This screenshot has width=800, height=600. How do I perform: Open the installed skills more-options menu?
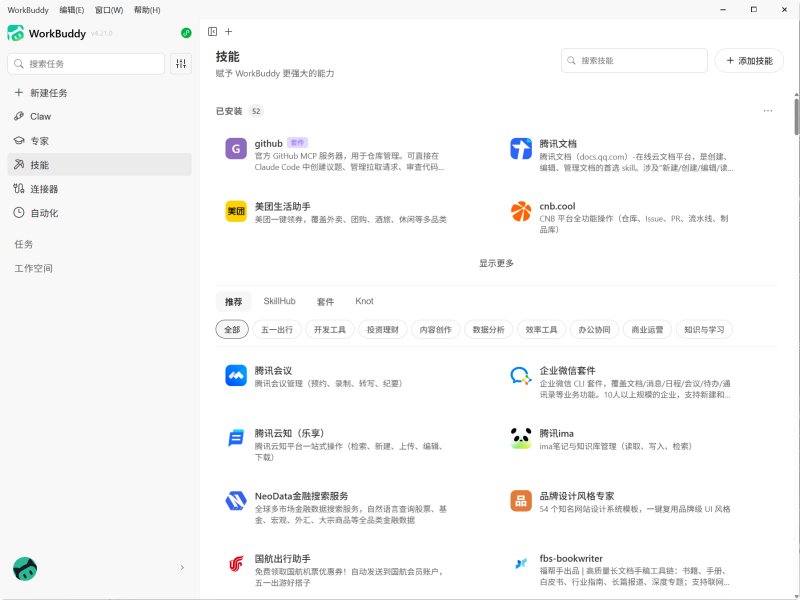pyautogui.click(x=768, y=111)
